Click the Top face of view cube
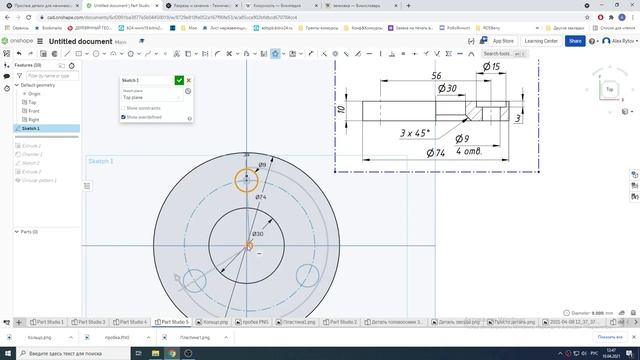Viewport: 640px width, 360px height. (609, 89)
